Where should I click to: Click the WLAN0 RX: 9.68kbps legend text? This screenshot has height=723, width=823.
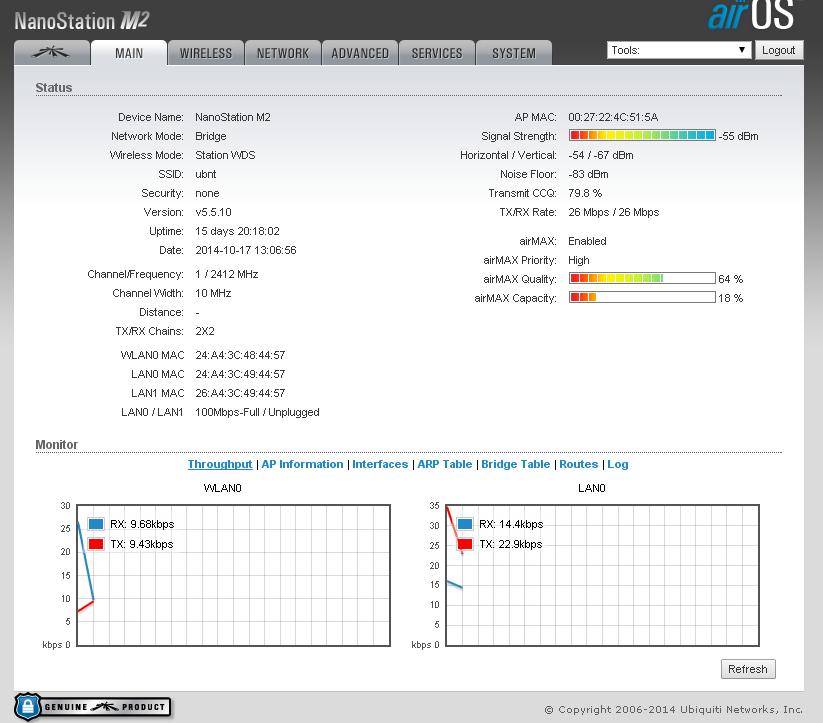tap(142, 524)
